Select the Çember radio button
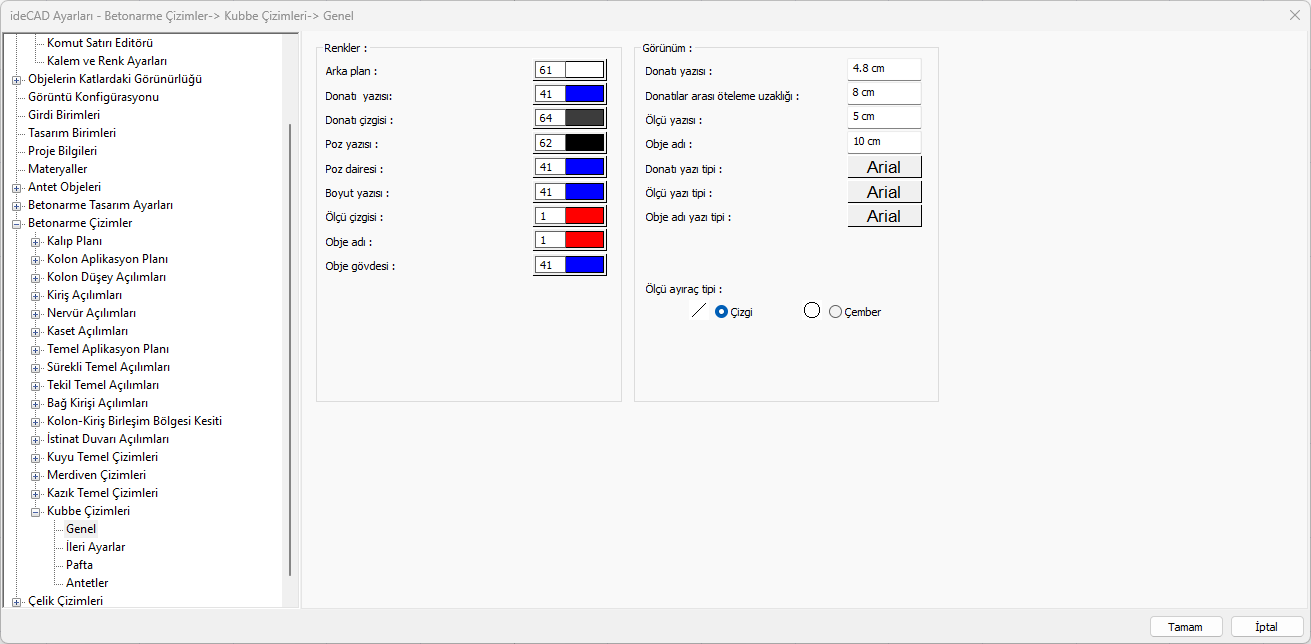1311x644 pixels. (x=836, y=312)
